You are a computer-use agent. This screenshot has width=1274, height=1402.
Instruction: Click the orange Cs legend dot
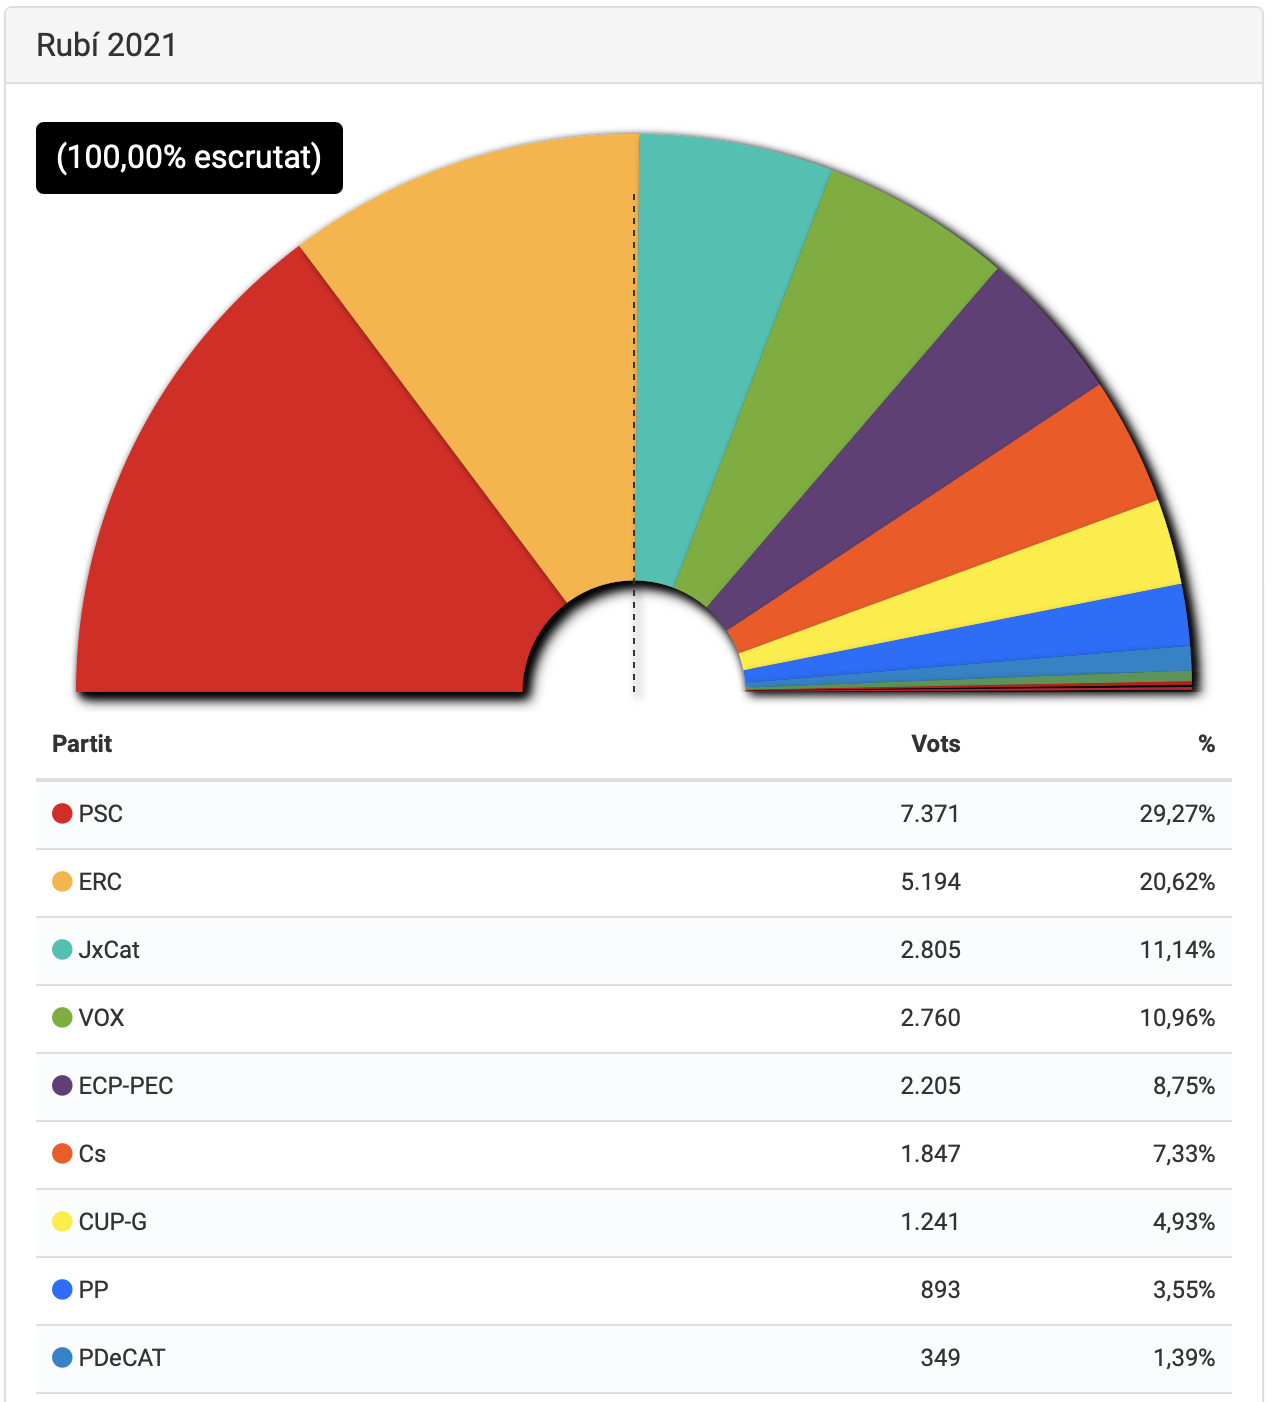62,1154
